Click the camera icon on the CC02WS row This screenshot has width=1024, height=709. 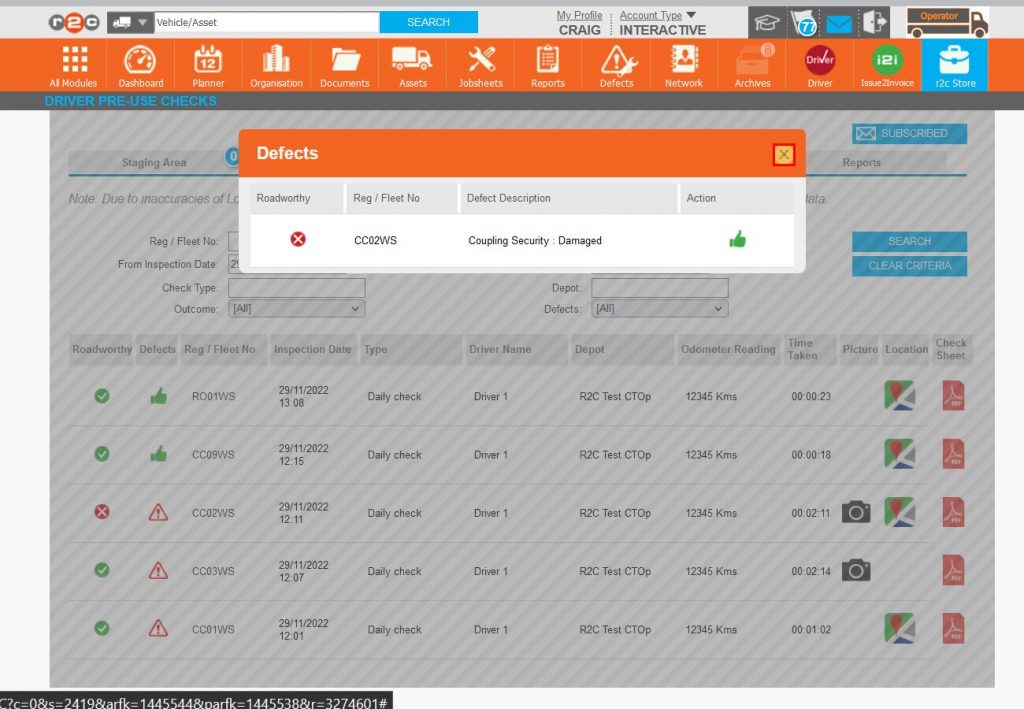(x=857, y=512)
